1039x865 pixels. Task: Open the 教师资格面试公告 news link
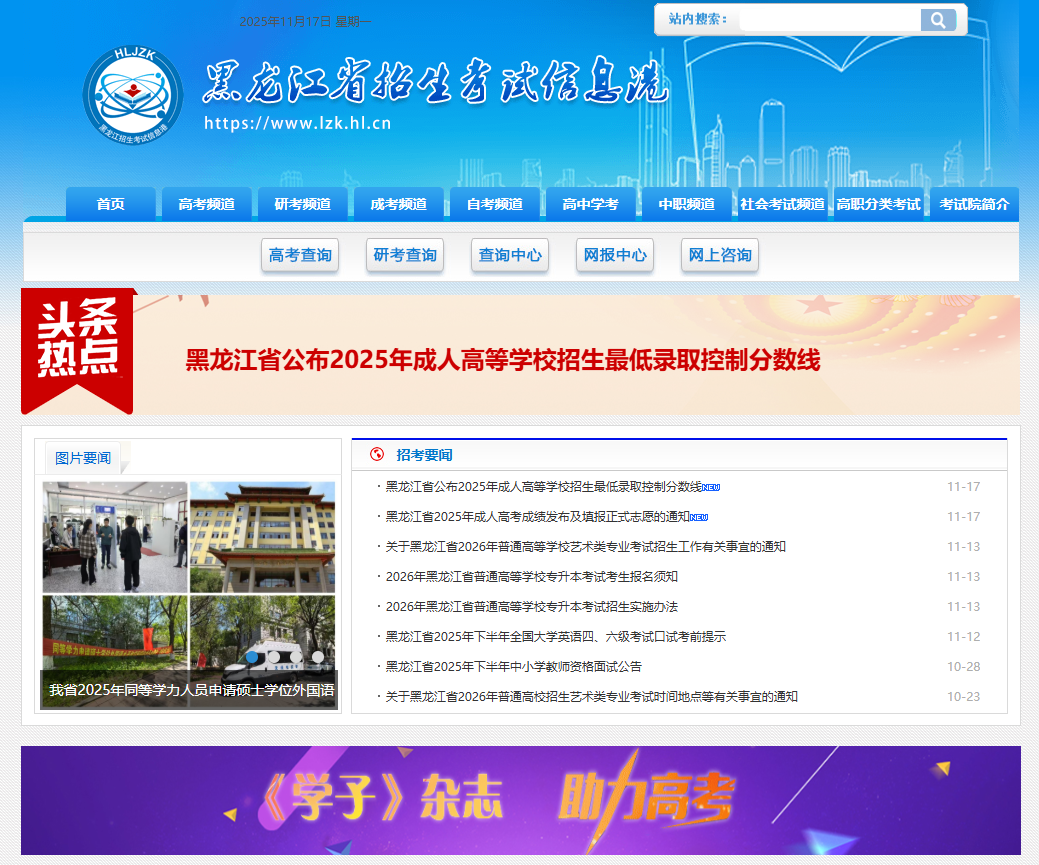[x=513, y=667]
